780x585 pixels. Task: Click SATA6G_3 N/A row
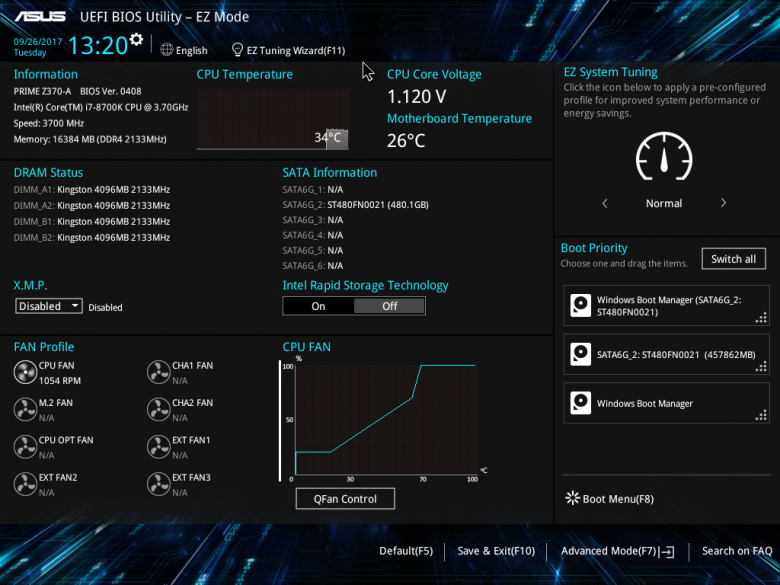313,220
